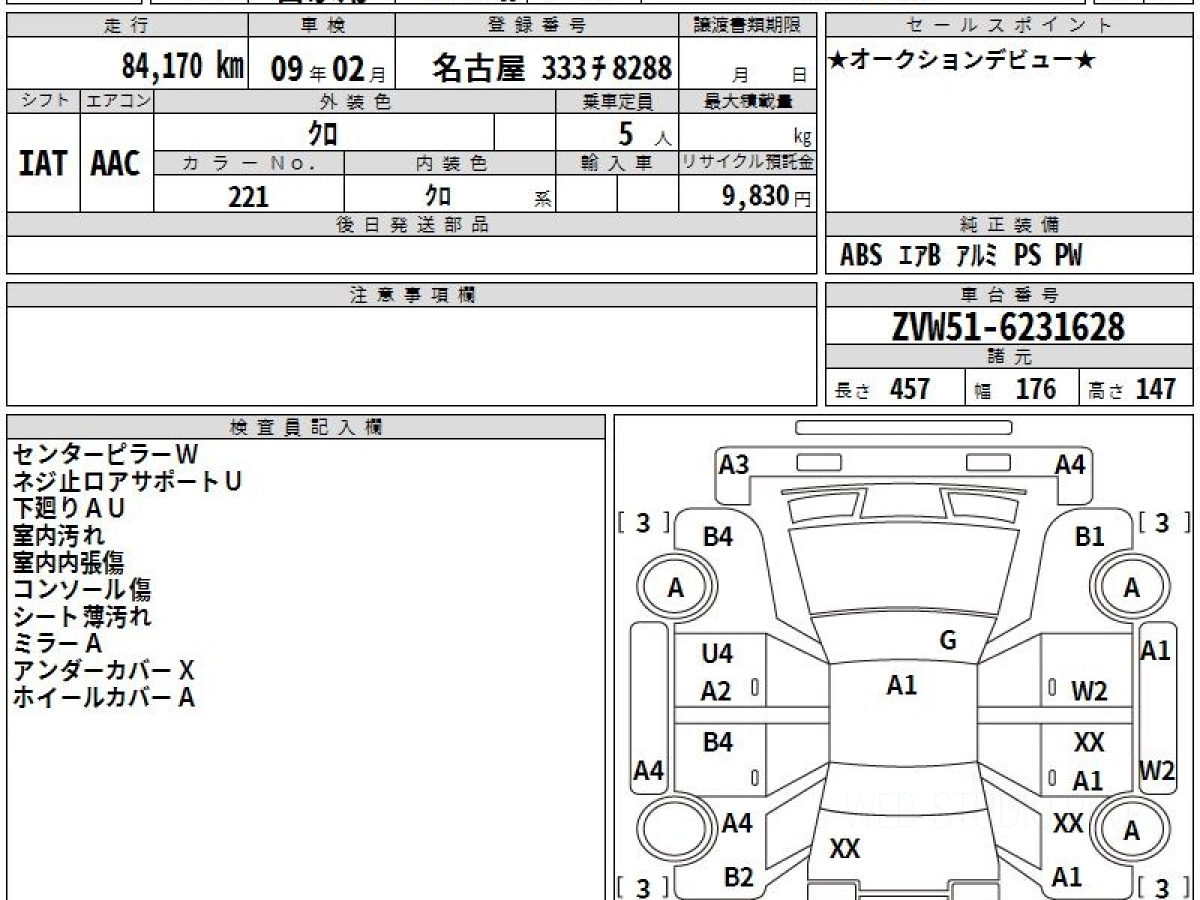Screen dimensions: 1200x900
Task: Click the U4 damage mark on the diagram
Action: [x=717, y=654]
